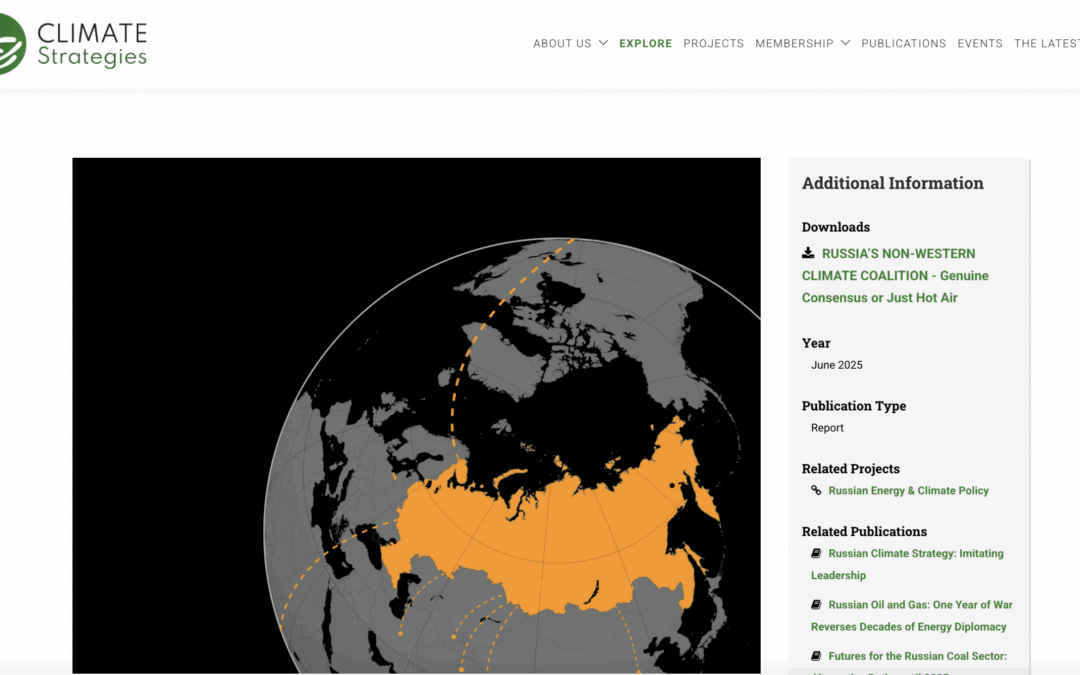Click the book icon beside Russian Climate Strategy
The image size is (1080, 675).
tap(816, 553)
